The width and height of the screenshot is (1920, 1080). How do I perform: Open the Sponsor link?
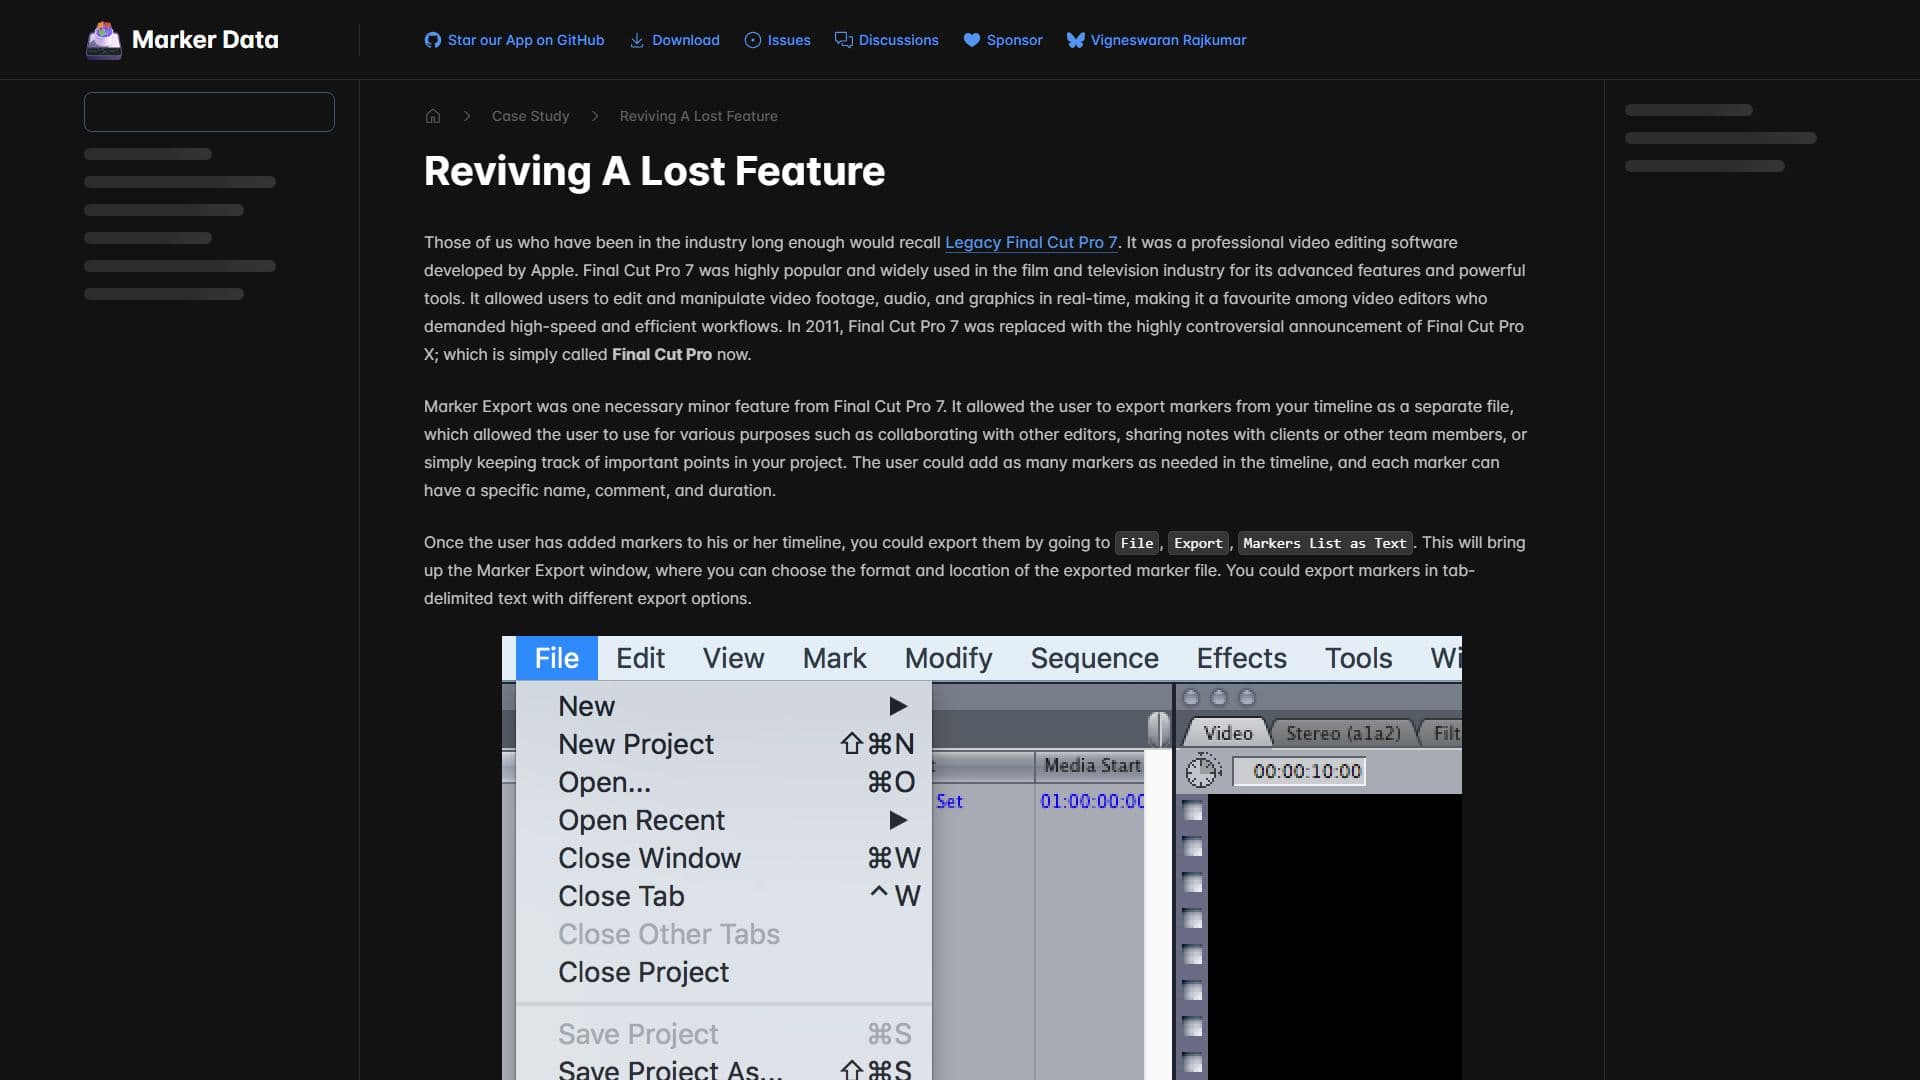click(x=1015, y=40)
